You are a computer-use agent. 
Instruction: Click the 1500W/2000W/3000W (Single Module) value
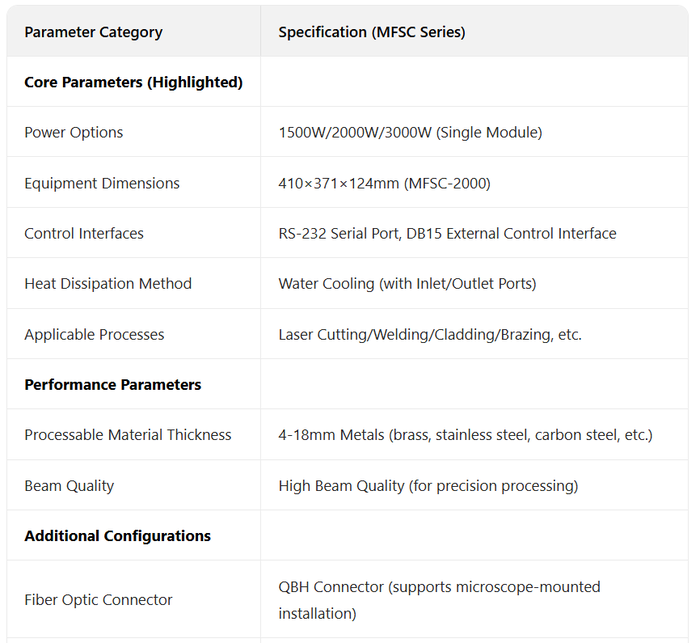pos(410,132)
